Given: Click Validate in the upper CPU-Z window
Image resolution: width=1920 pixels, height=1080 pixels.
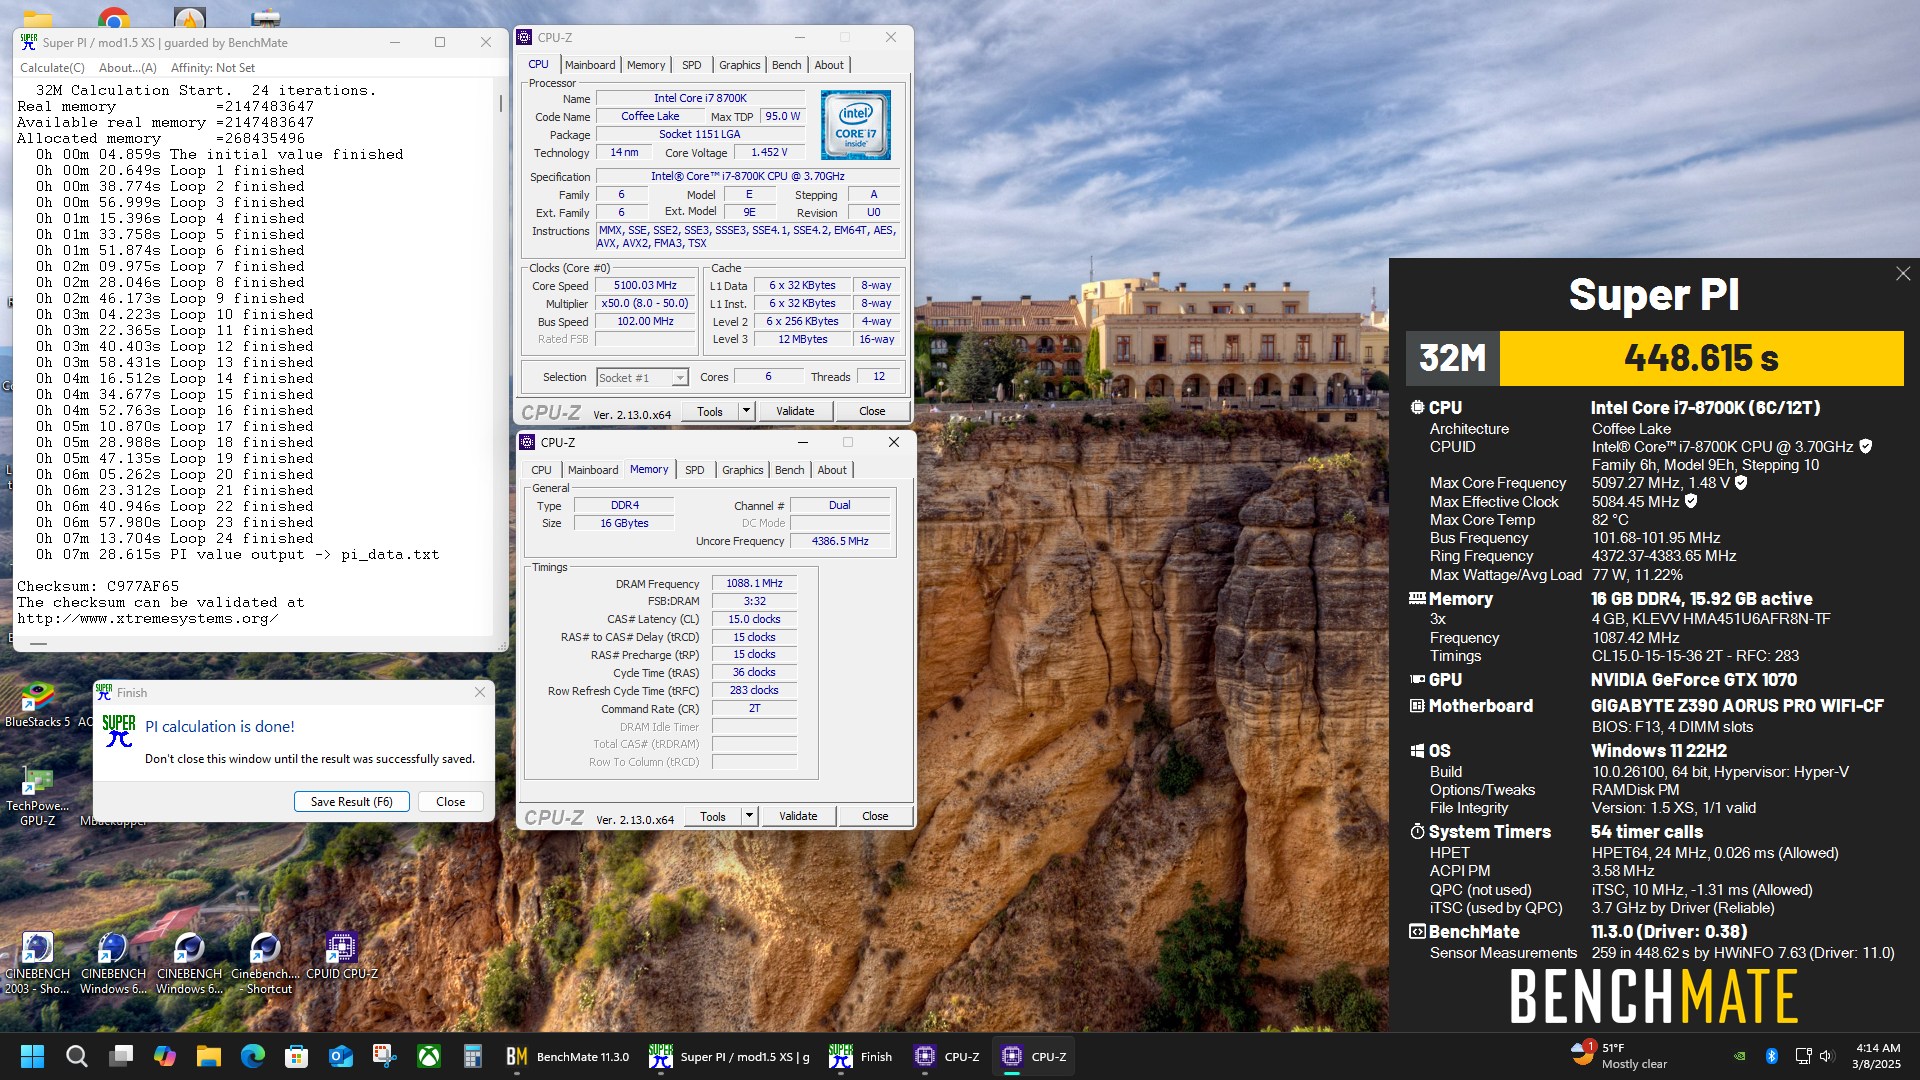Looking at the screenshot, I should (x=795, y=411).
